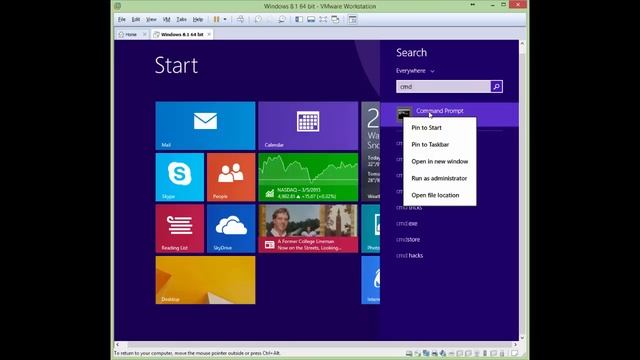Screen dimensions: 640x360
Task: Open the power options arrow beside pause
Action: 225,19
